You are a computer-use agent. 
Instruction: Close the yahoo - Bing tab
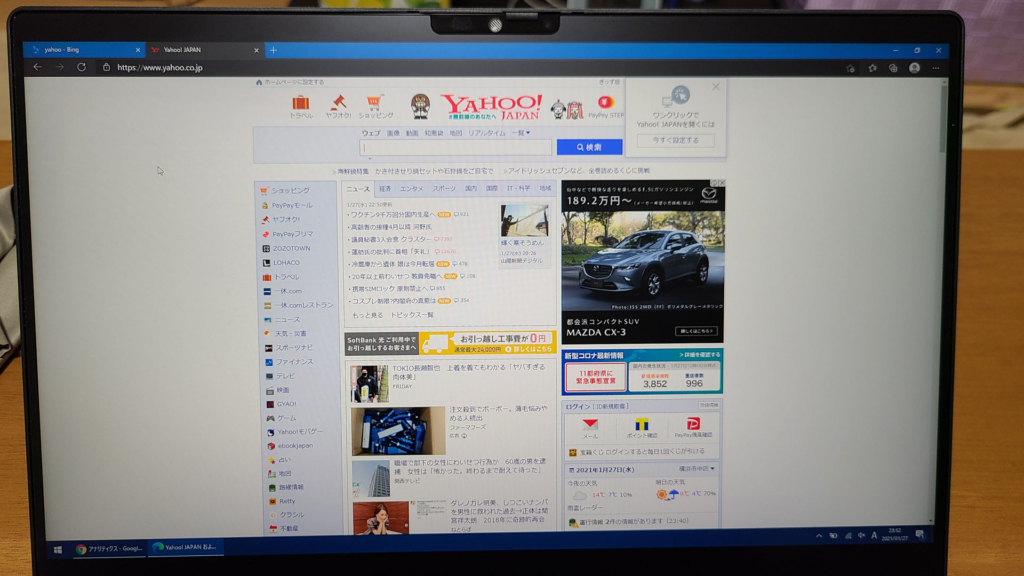point(138,50)
